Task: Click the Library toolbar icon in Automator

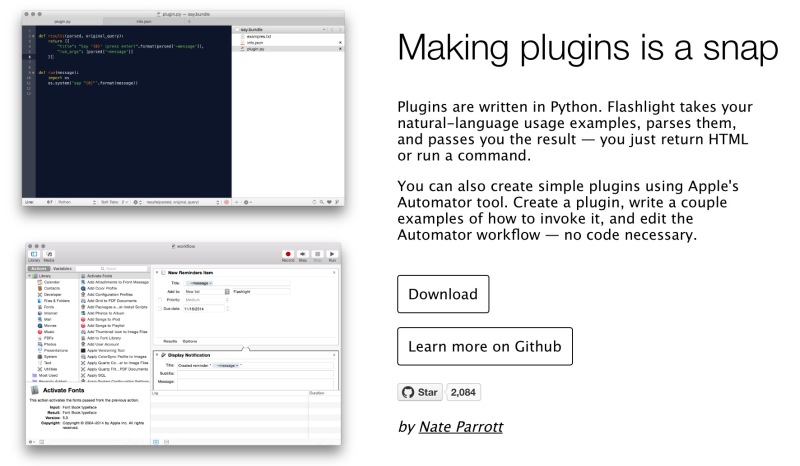Action: point(34,254)
